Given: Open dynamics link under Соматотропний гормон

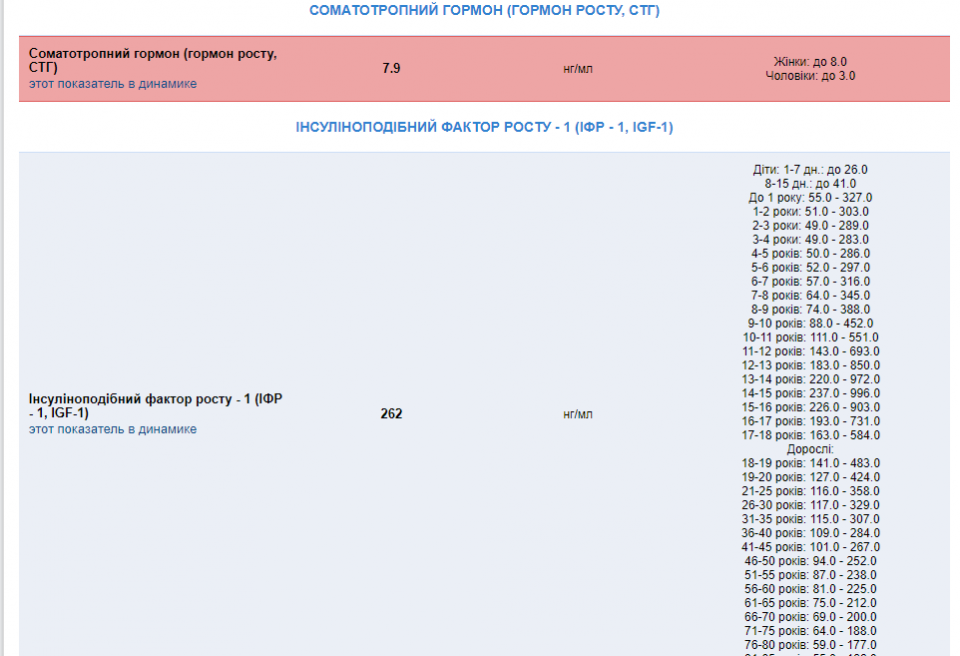Looking at the screenshot, I should 113,84.
